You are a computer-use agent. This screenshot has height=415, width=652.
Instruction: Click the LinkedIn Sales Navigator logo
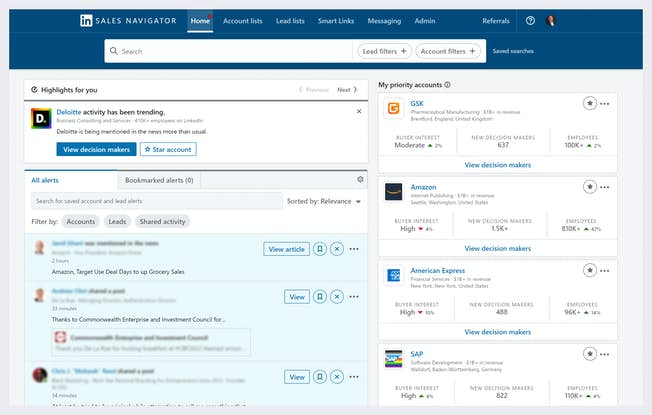tap(130, 20)
